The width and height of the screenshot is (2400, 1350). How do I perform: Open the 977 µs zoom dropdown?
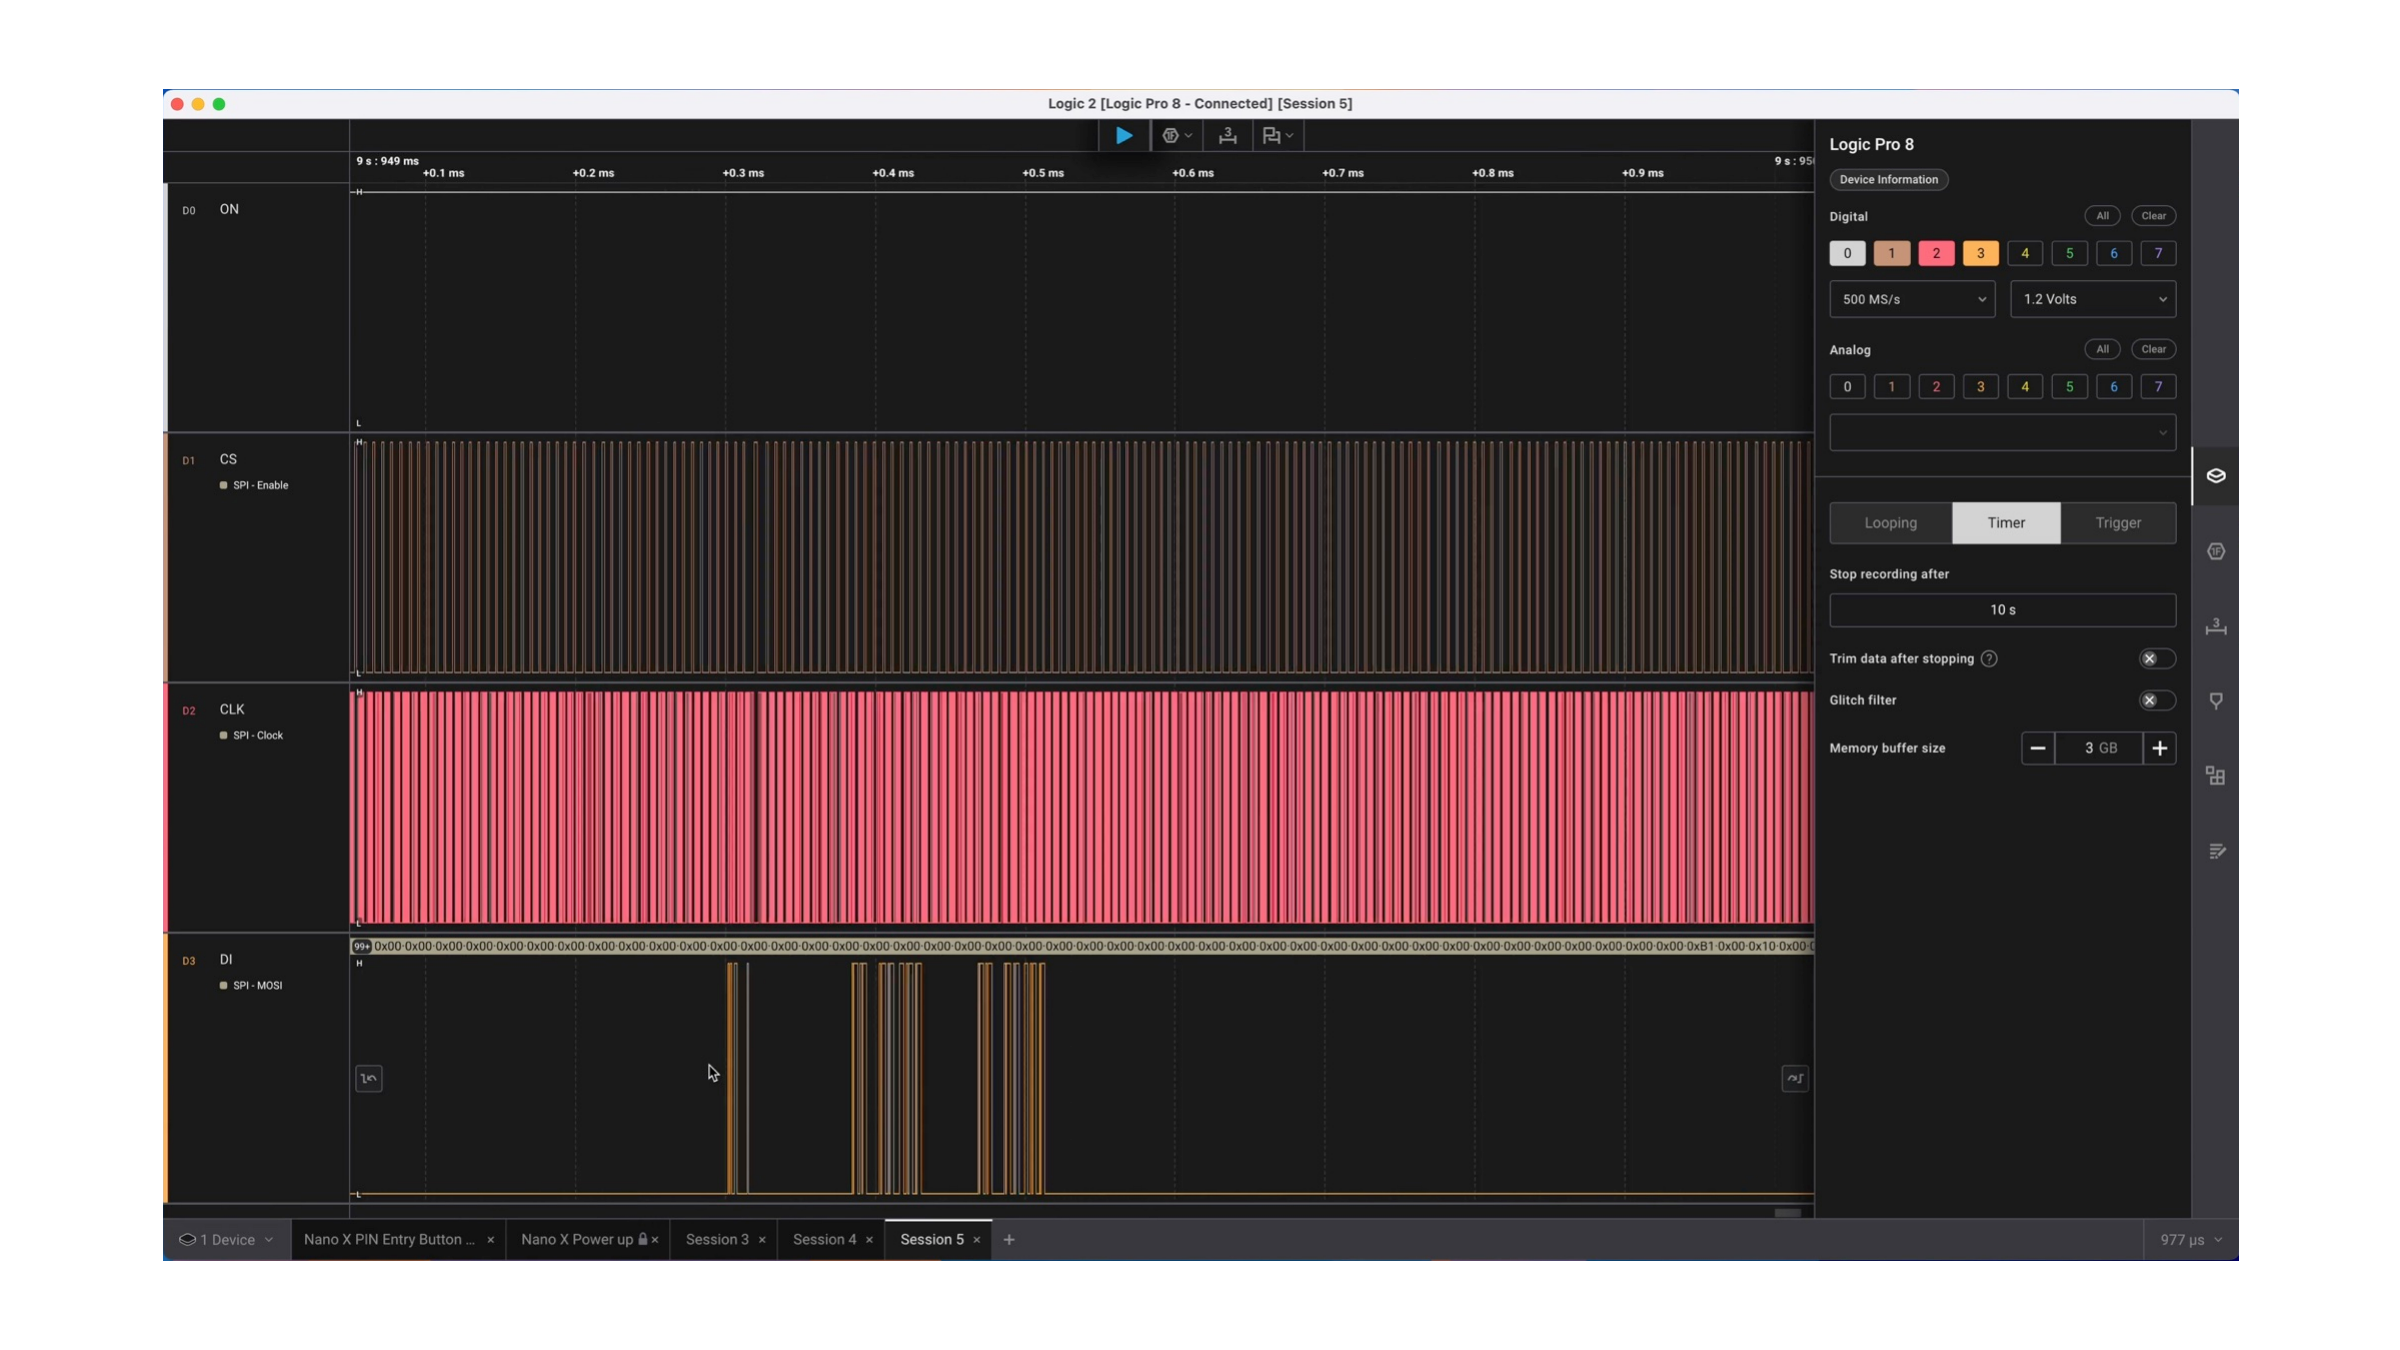[x=2190, y=1240]
